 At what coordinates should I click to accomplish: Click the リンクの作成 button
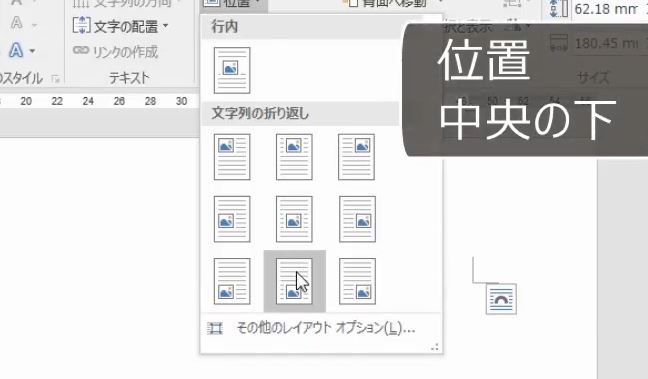point(116,52)
